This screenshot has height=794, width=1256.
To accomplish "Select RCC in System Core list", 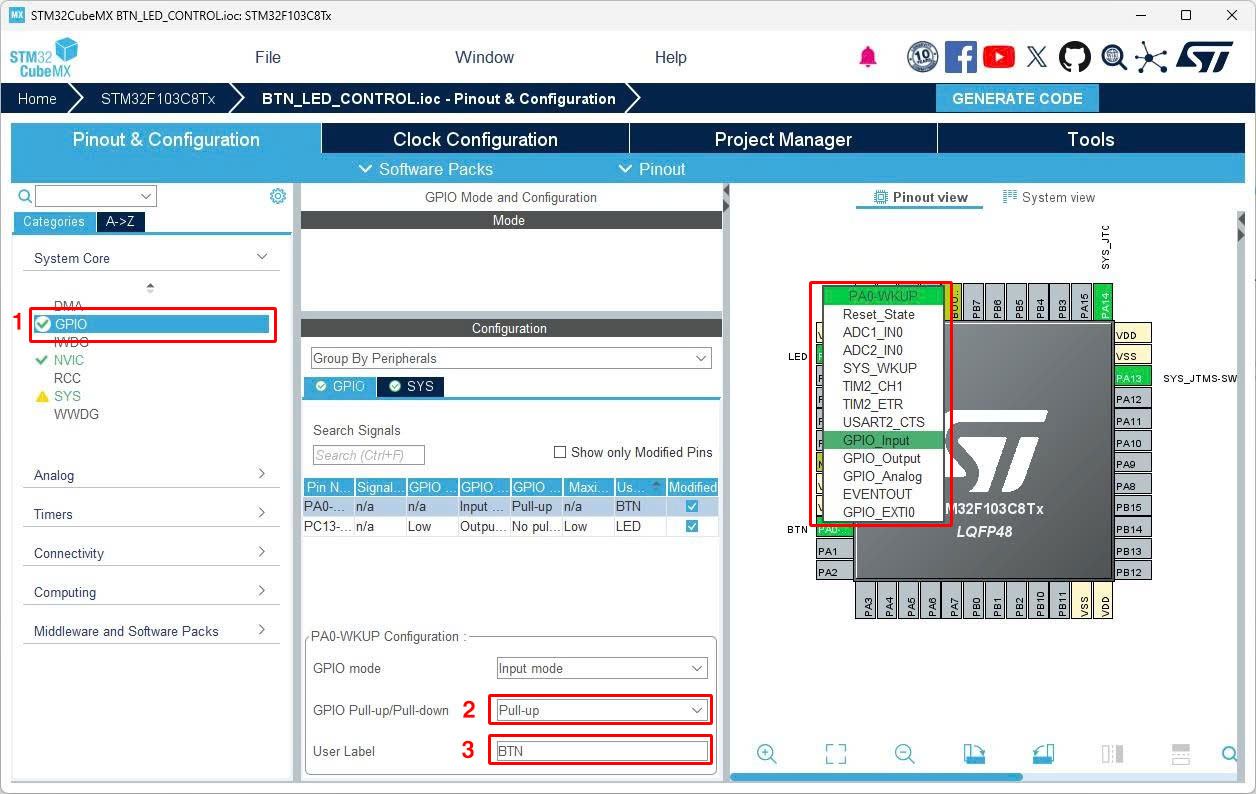I will click(x=67, y=378).
